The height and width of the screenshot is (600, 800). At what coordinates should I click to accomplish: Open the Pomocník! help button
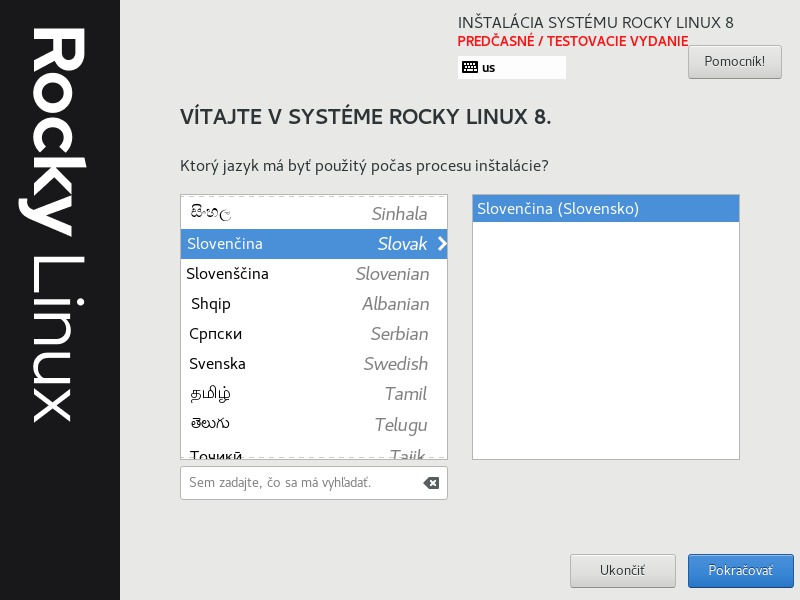click(734, 62)
